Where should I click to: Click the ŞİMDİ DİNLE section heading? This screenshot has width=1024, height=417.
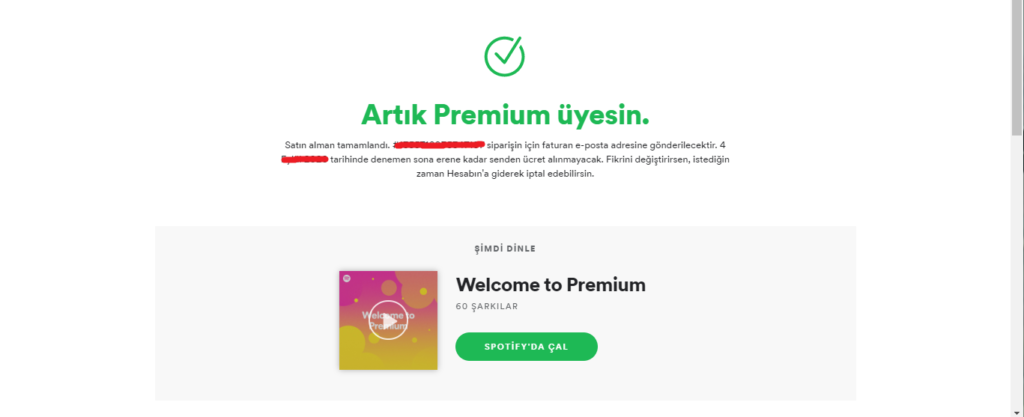[505, 249]
